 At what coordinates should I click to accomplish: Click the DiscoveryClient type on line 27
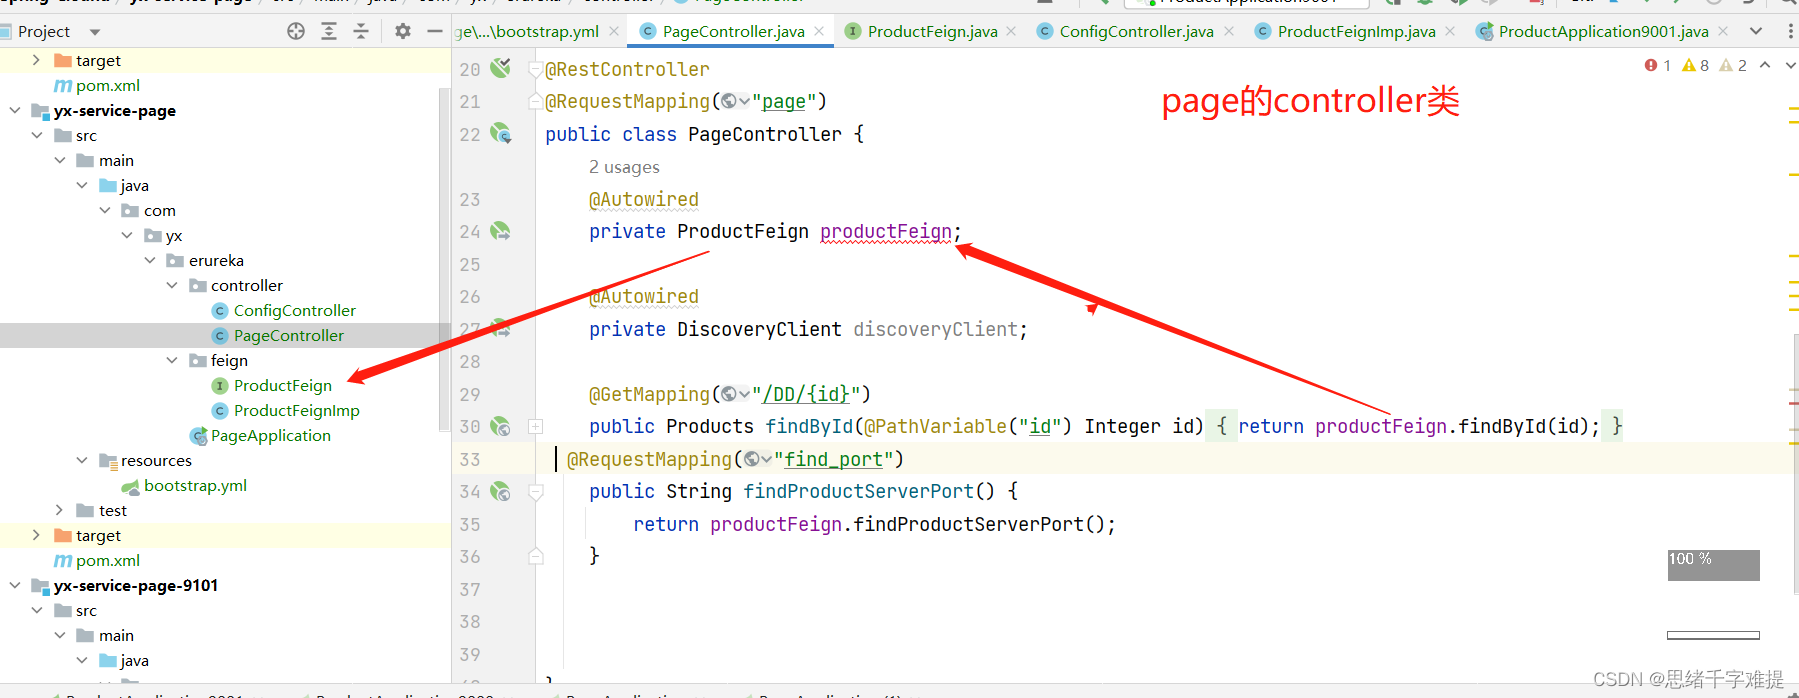coord(759,329)
